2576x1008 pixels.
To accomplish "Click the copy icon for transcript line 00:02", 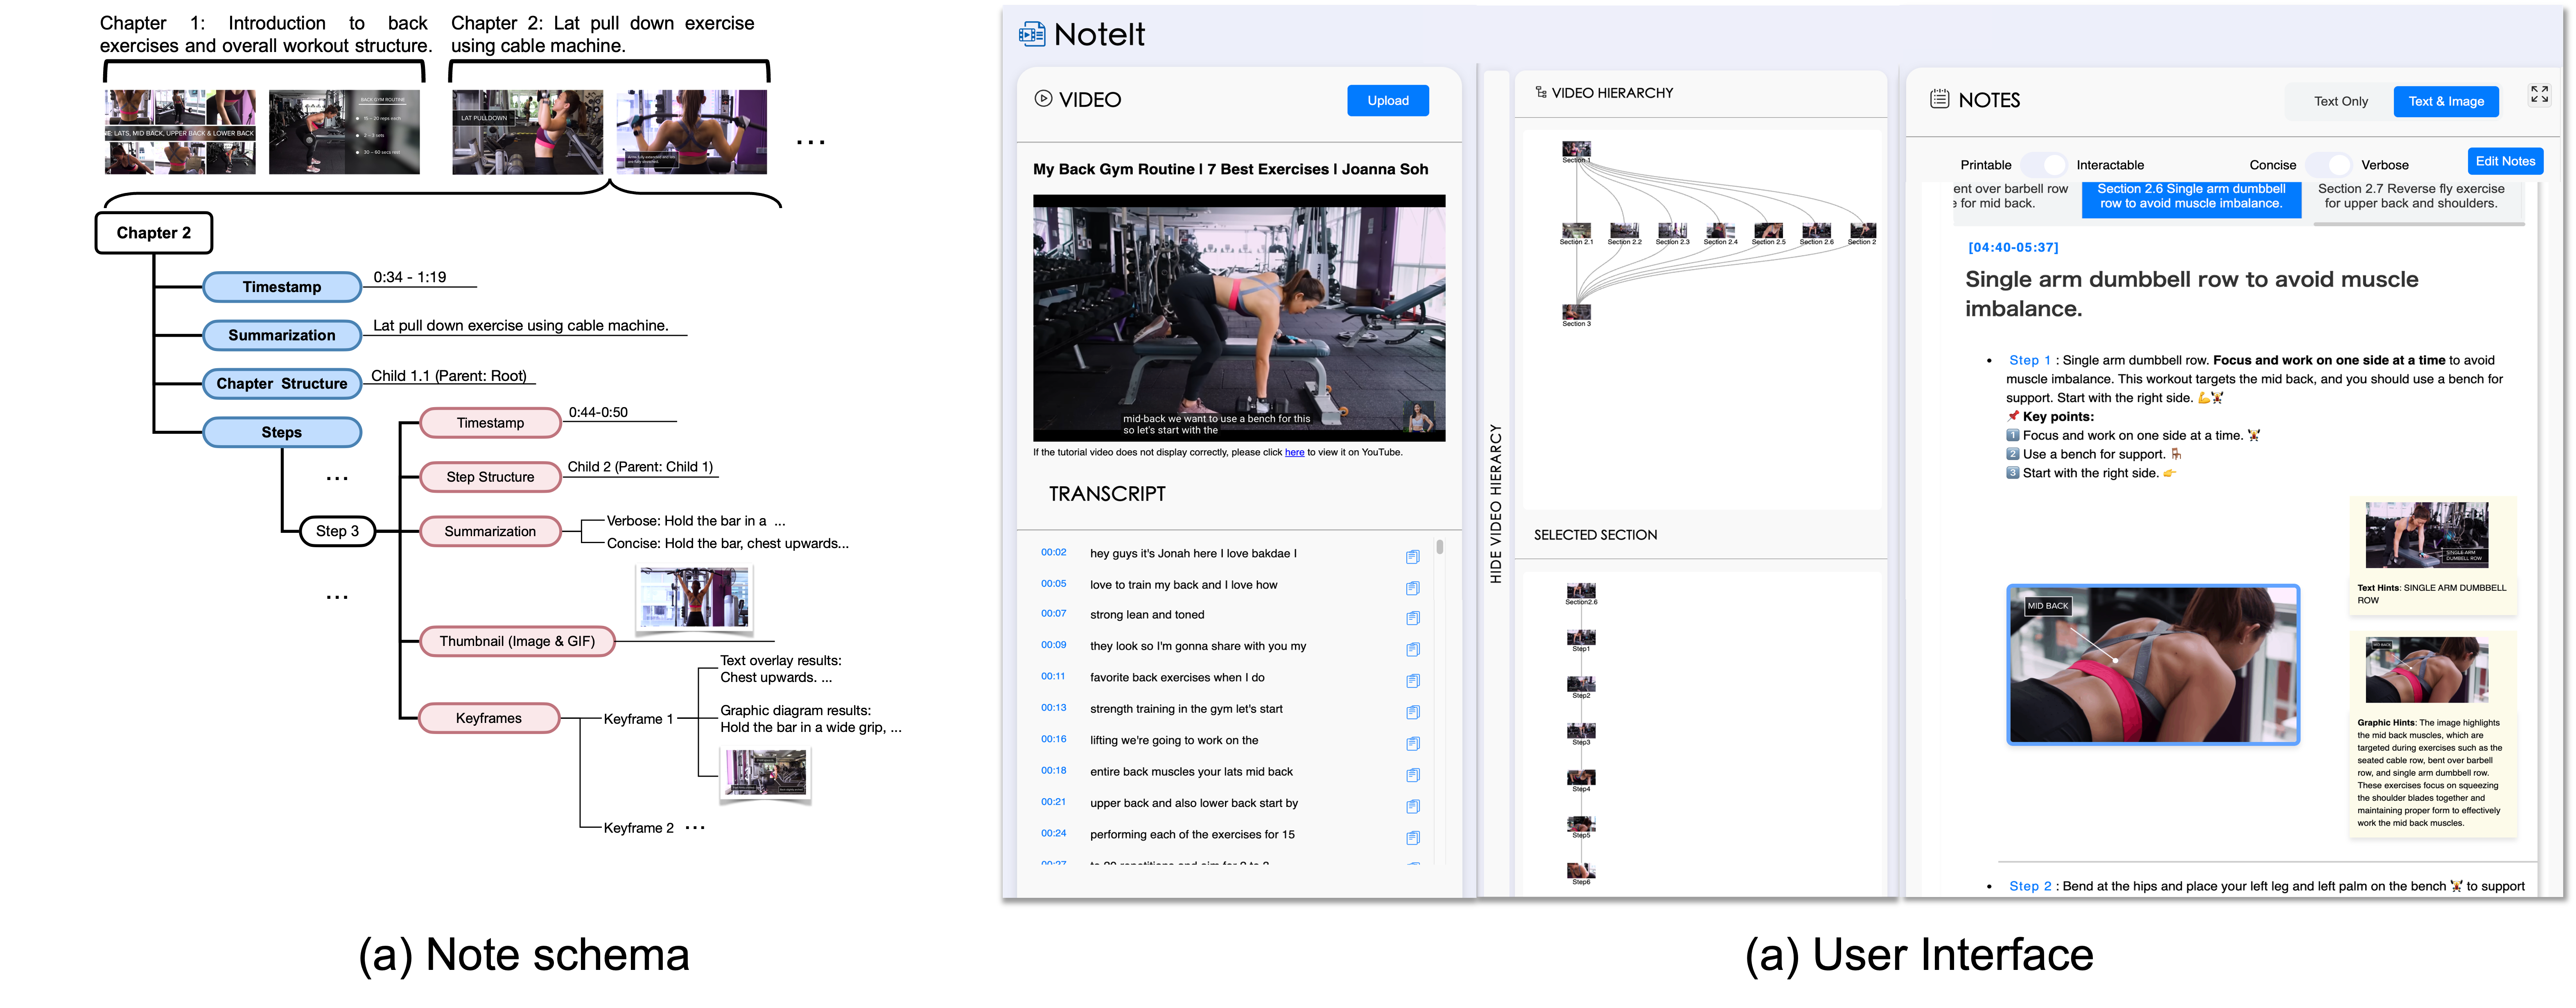I will (x=1412, y=557).
